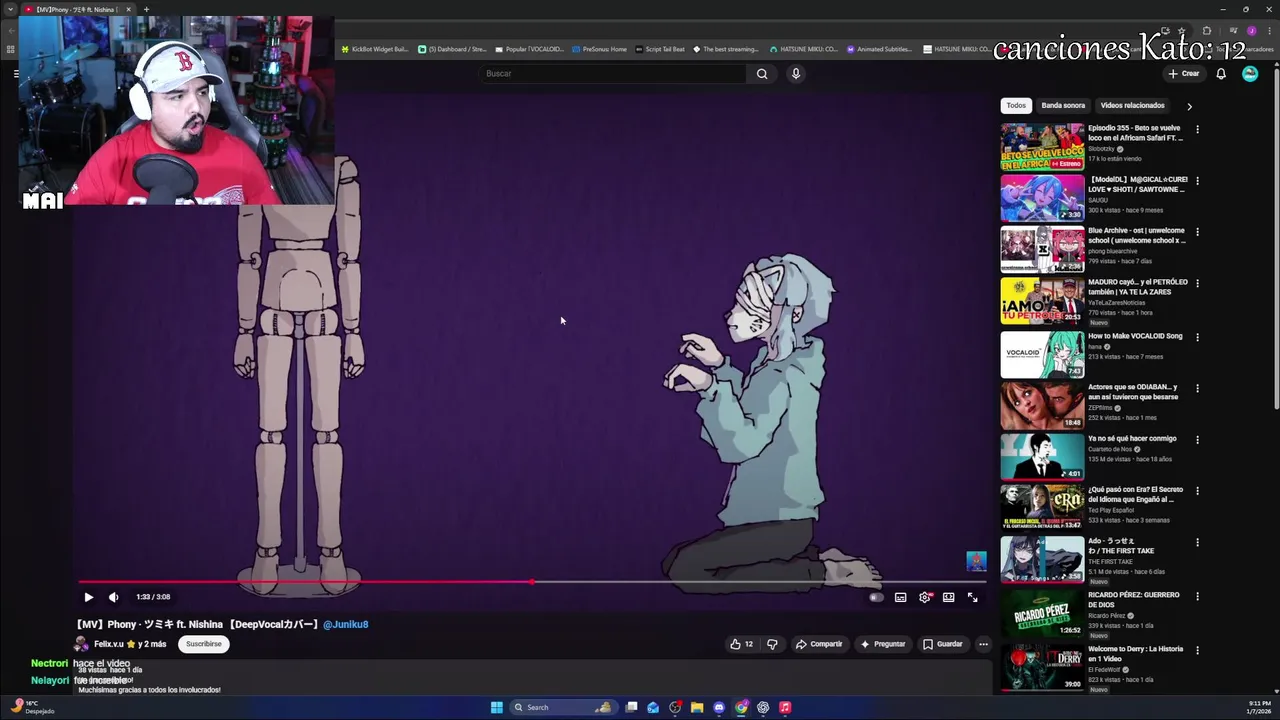Image resolution: width=1280 pixels, height=720 pixels.
Task: Open the (5) Dashboard / Stre... bookmark
Action: [x=453, y=49]
